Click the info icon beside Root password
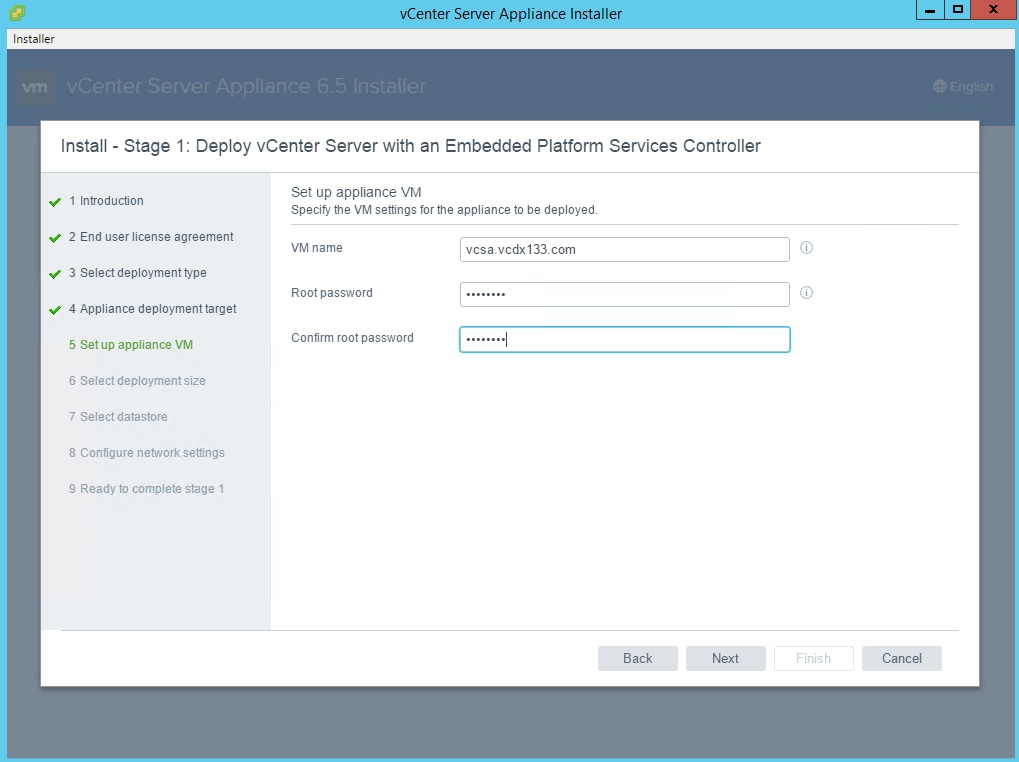Viewport: 1019px width, 762px height. (x=806, y=293)
